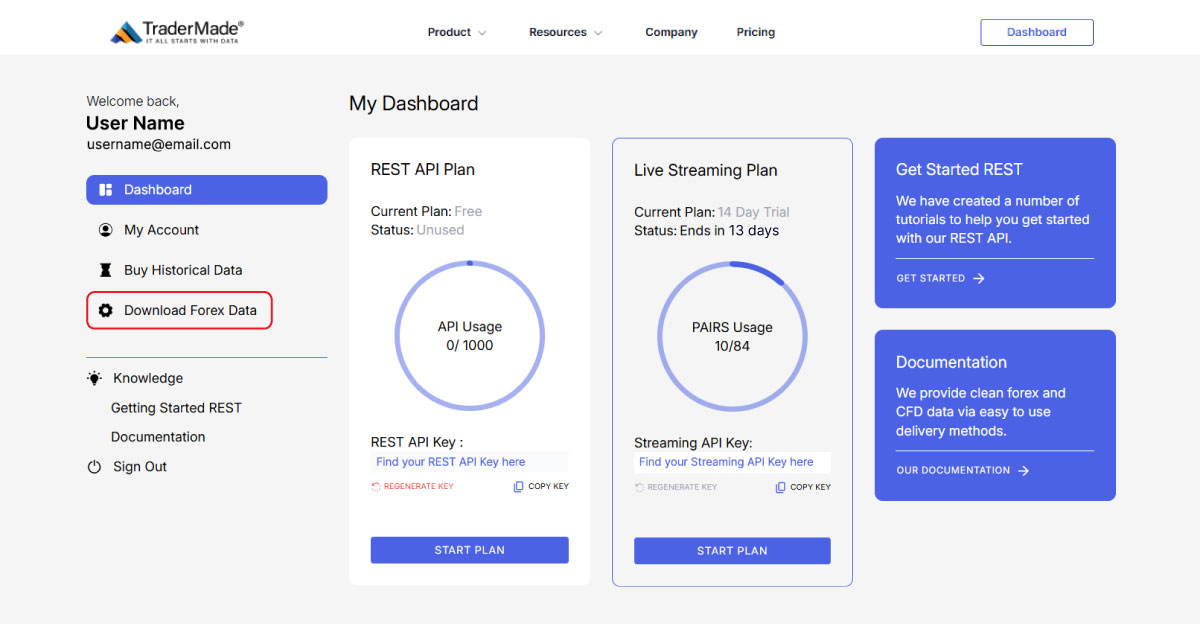Viewport: 1200px width, 624px height.
Task: Click the My Dashboard heading
Action: coord(414,103)
